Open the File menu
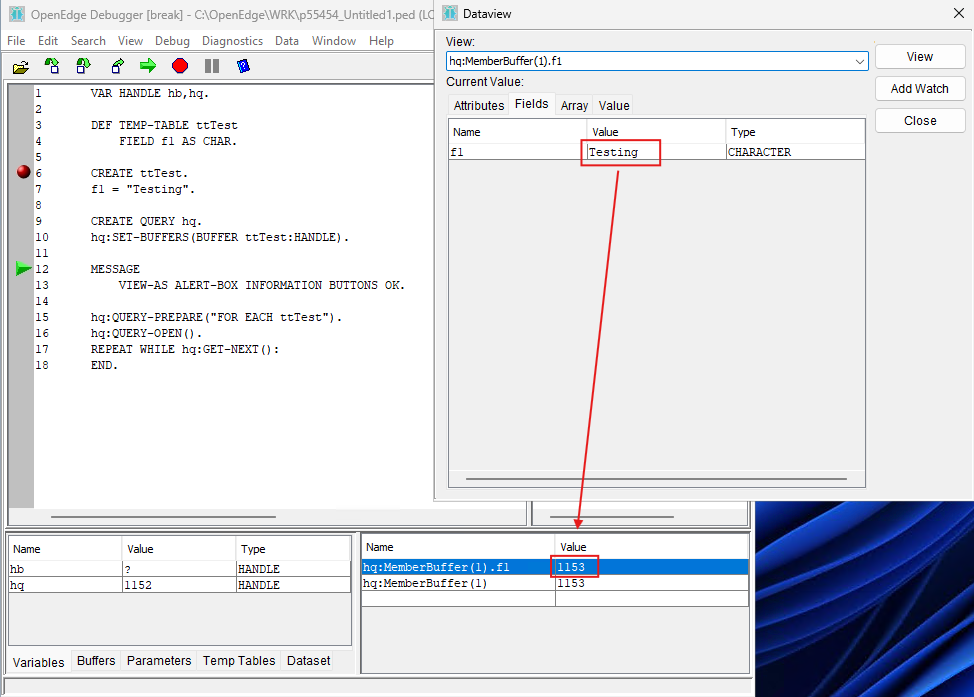This screenshot has height=697, width=974. [x=16, y=41]
